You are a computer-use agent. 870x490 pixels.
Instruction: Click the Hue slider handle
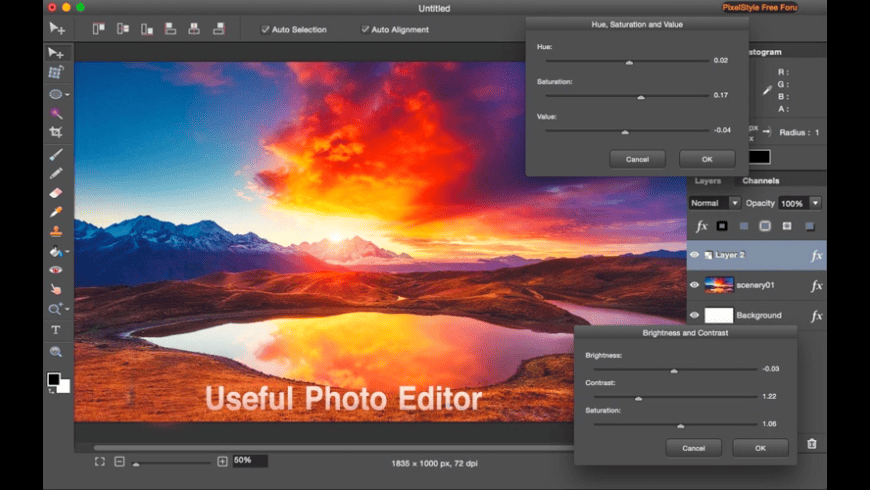629,62
